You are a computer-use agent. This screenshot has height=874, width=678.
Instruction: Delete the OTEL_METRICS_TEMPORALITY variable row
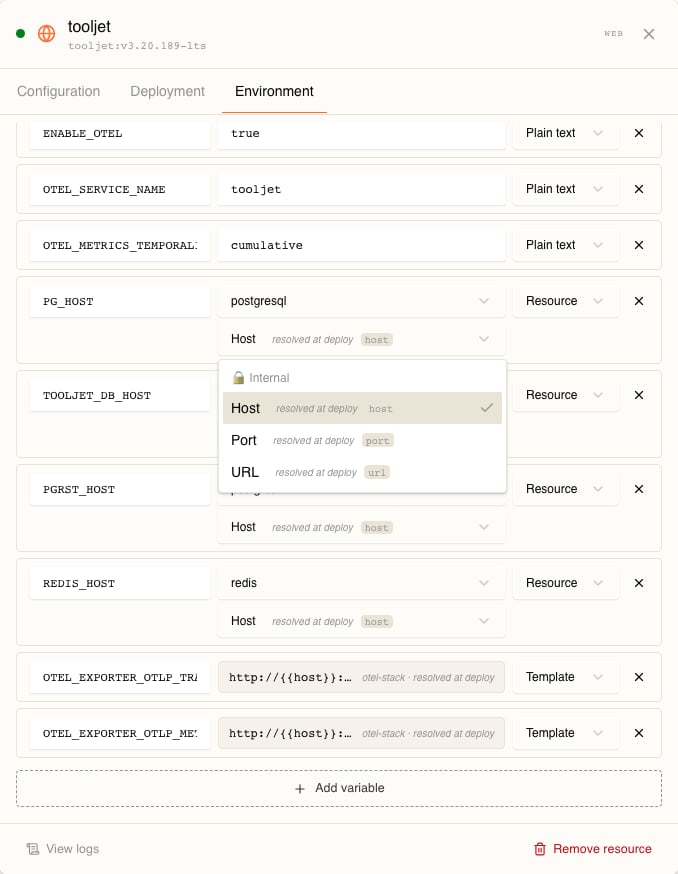pyautogui.click(x=639, y=245)
